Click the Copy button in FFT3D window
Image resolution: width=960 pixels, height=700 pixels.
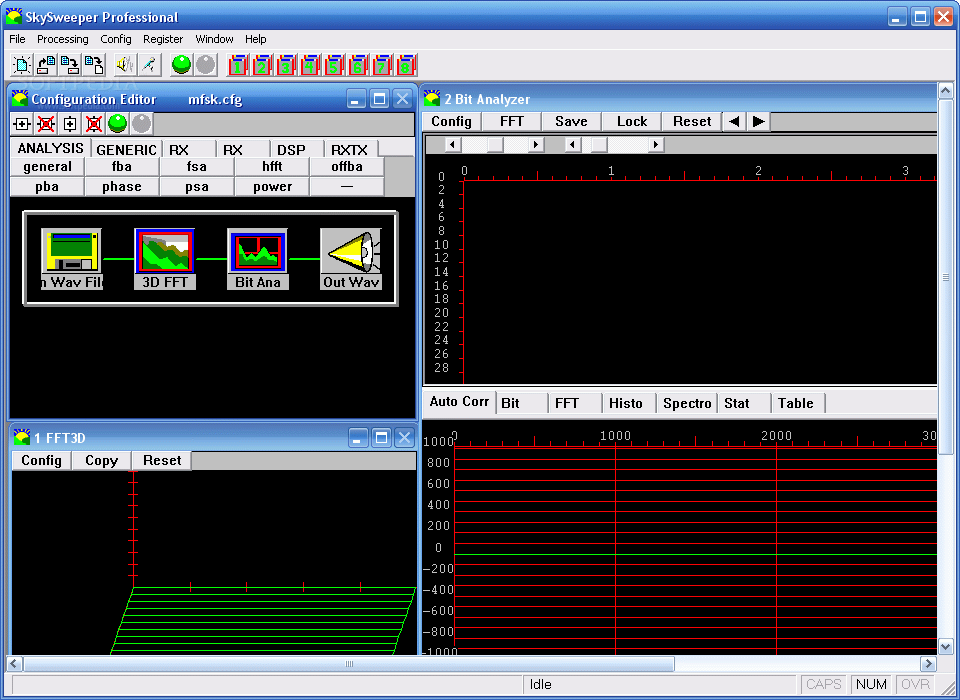point(102,461)
